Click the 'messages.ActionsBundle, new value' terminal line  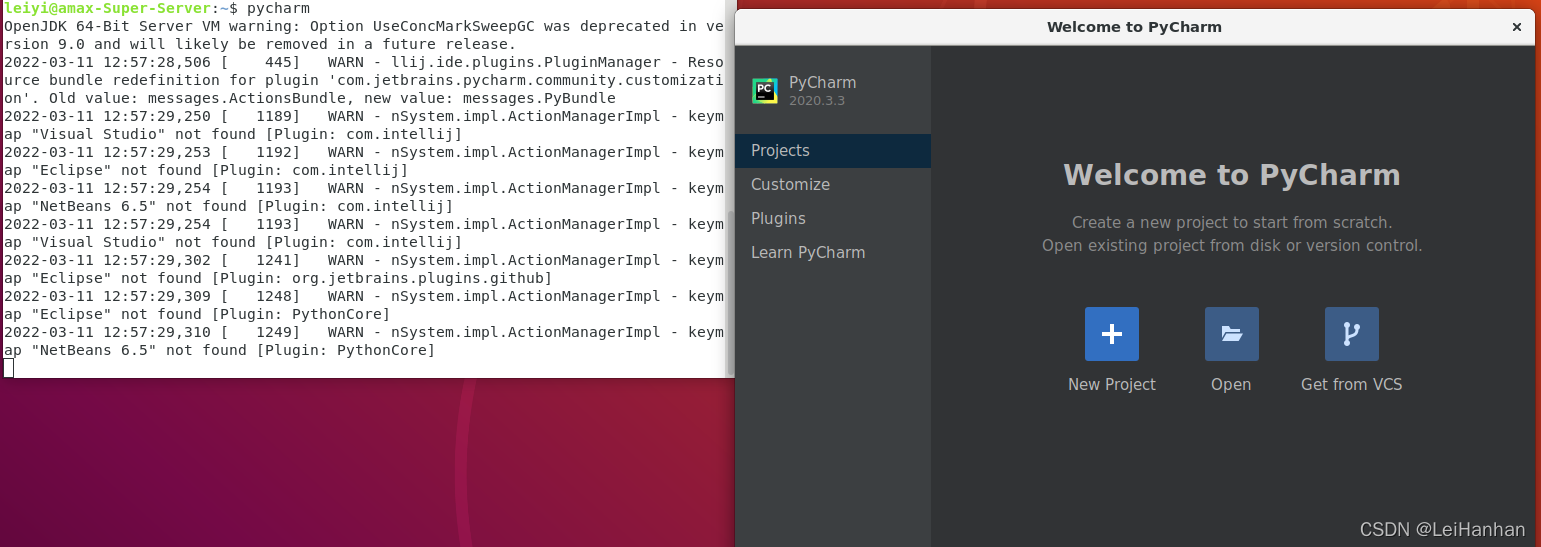tap(310, 98)
